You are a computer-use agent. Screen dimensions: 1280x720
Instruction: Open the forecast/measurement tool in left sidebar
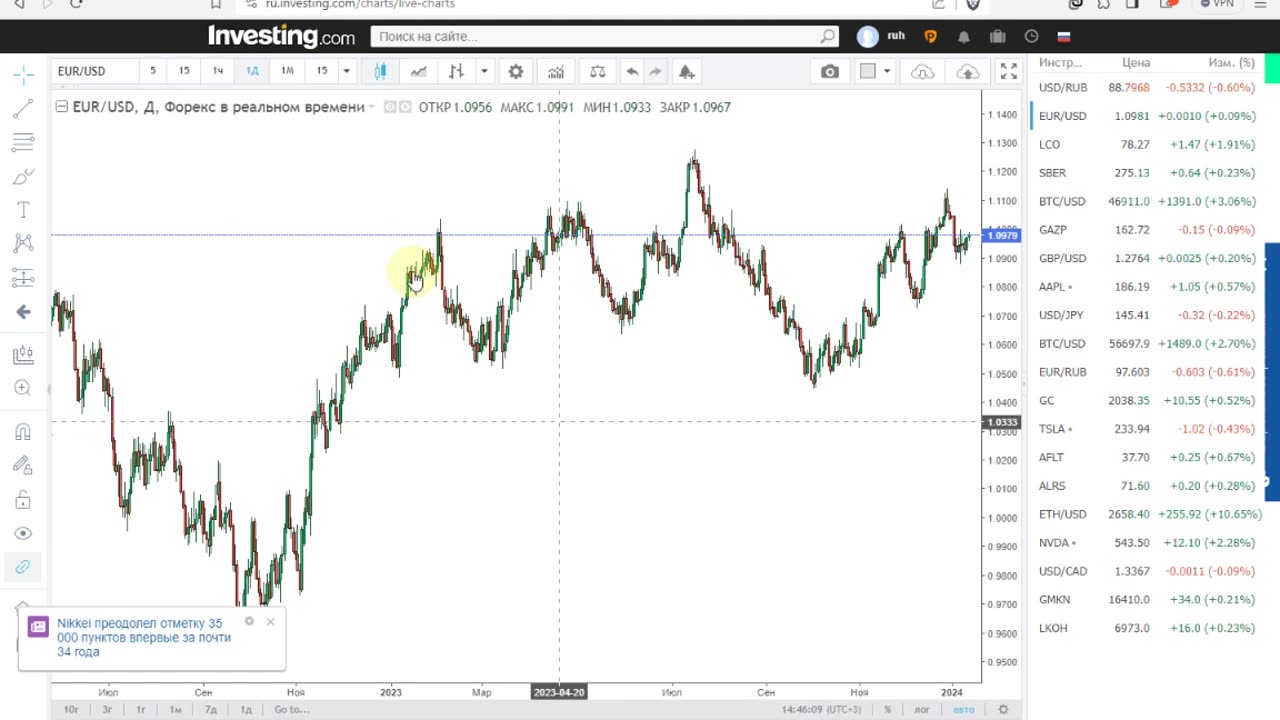(x=23, y=277)
